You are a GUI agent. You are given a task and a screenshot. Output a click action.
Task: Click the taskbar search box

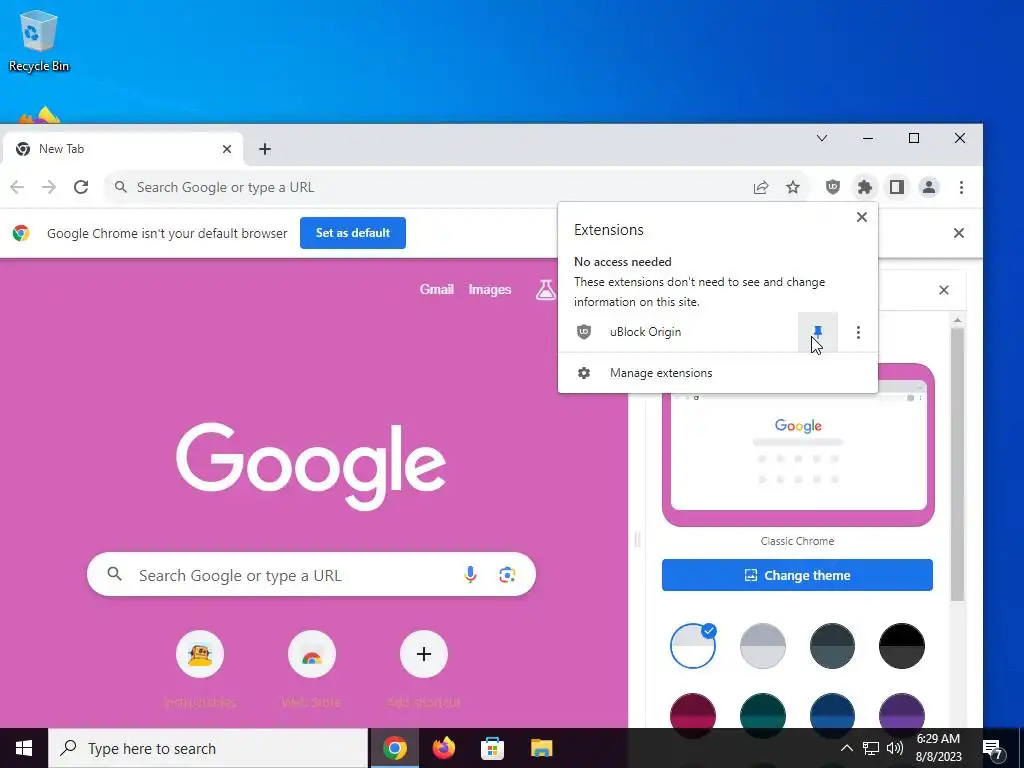click(x=208, y=748)
